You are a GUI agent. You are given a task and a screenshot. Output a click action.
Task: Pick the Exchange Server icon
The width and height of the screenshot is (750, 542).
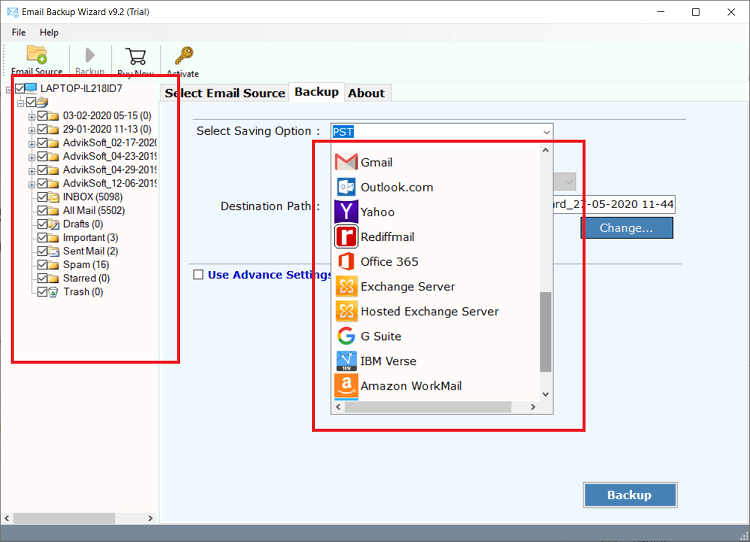click(x=346, y=287)
